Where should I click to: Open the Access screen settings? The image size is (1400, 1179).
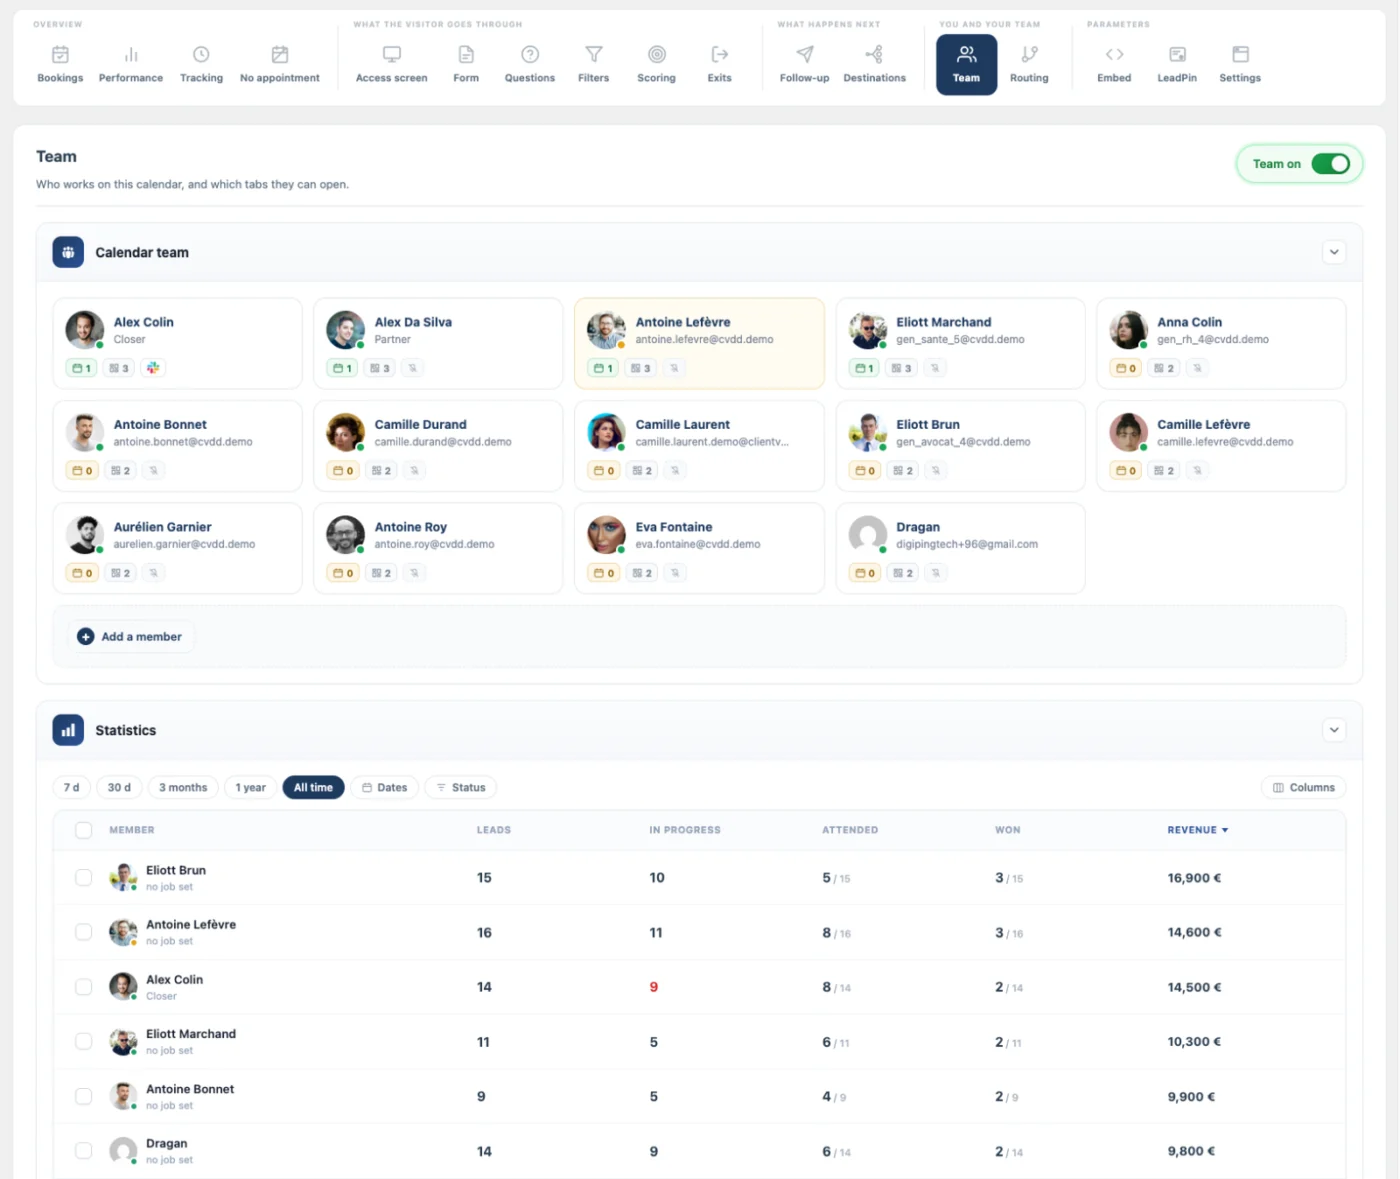pos(392,64)
